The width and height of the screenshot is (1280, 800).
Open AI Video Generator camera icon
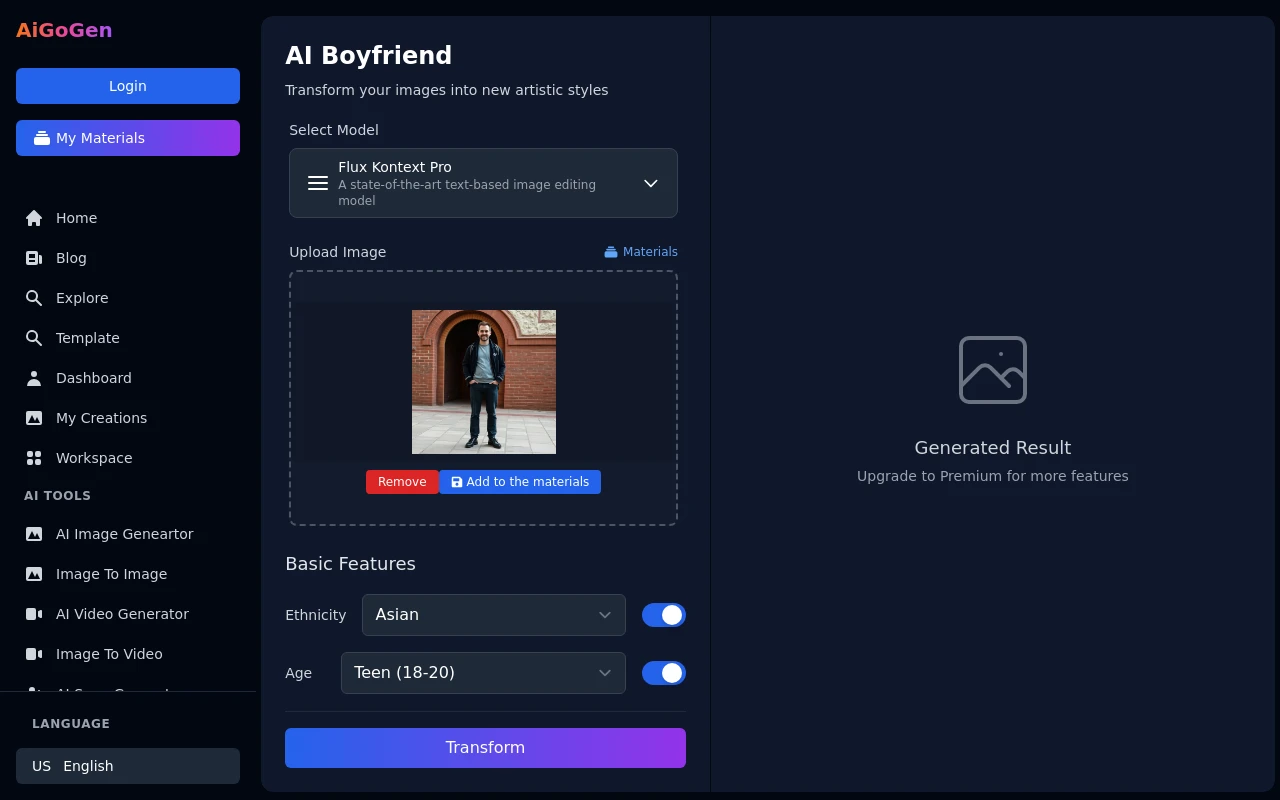coord(34,614)
